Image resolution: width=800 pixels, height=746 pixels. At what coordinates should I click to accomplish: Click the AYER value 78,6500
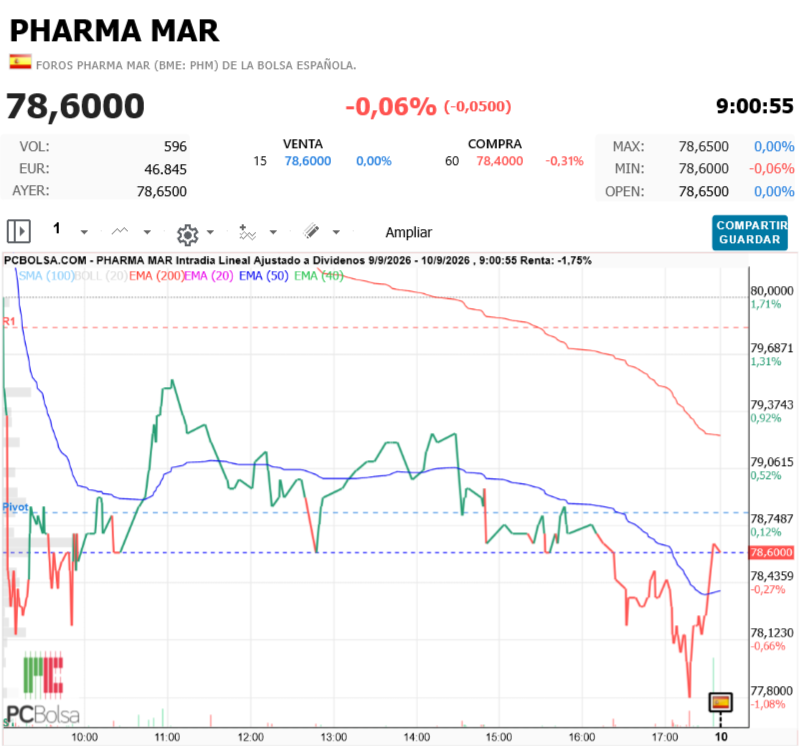(162, 191)
